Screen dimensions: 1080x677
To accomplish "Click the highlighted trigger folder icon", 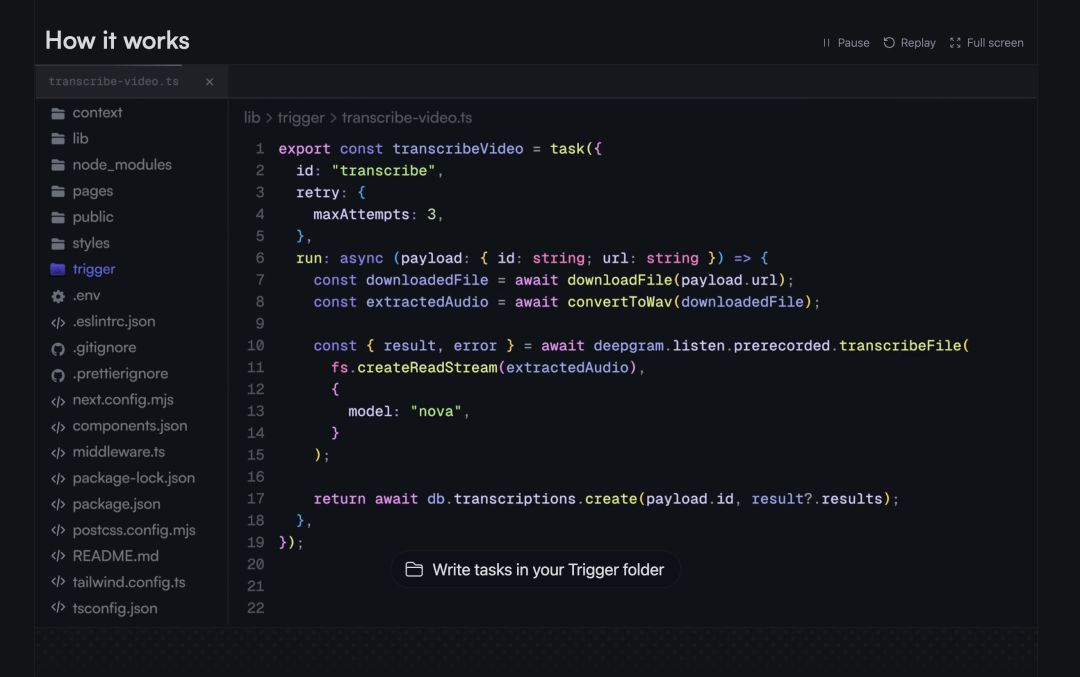I will coord(58,269).
